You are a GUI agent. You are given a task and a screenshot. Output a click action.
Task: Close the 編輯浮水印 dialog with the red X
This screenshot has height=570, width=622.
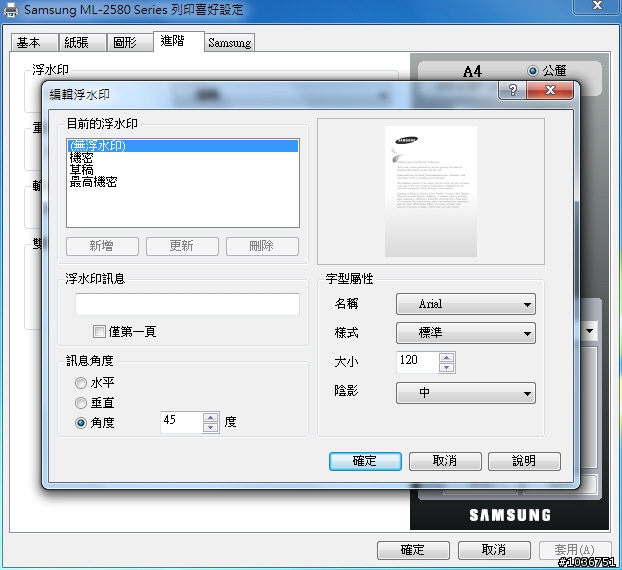[550, 90]
